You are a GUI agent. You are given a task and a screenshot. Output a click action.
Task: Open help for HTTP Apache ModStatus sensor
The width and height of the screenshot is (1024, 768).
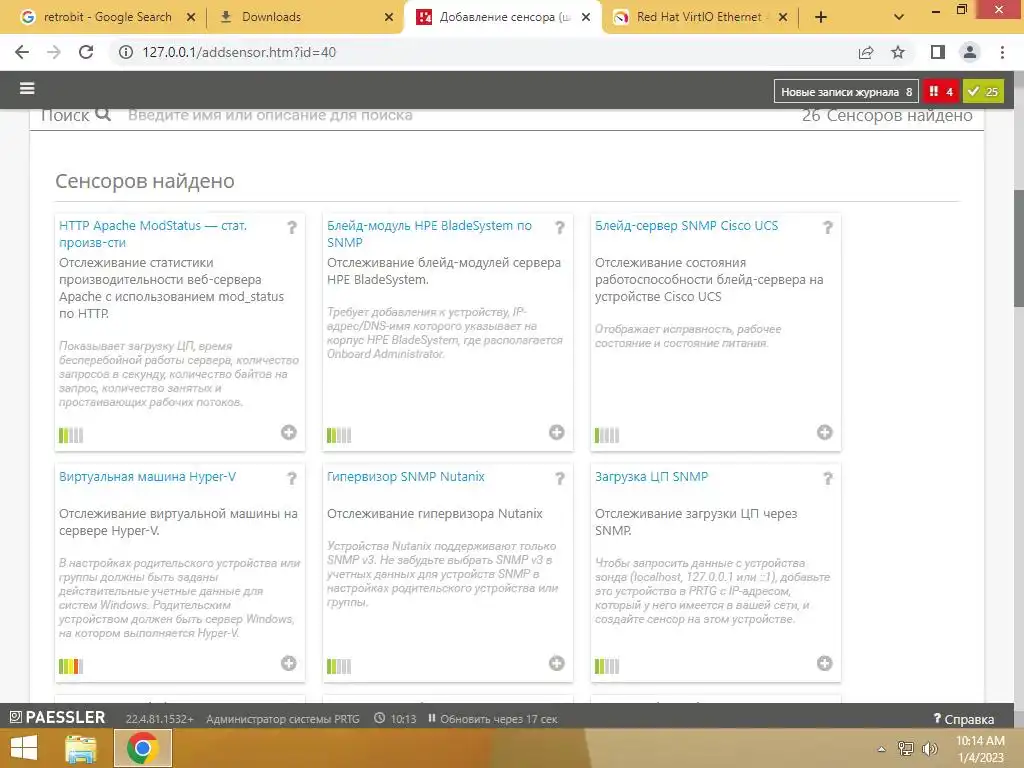292,227
